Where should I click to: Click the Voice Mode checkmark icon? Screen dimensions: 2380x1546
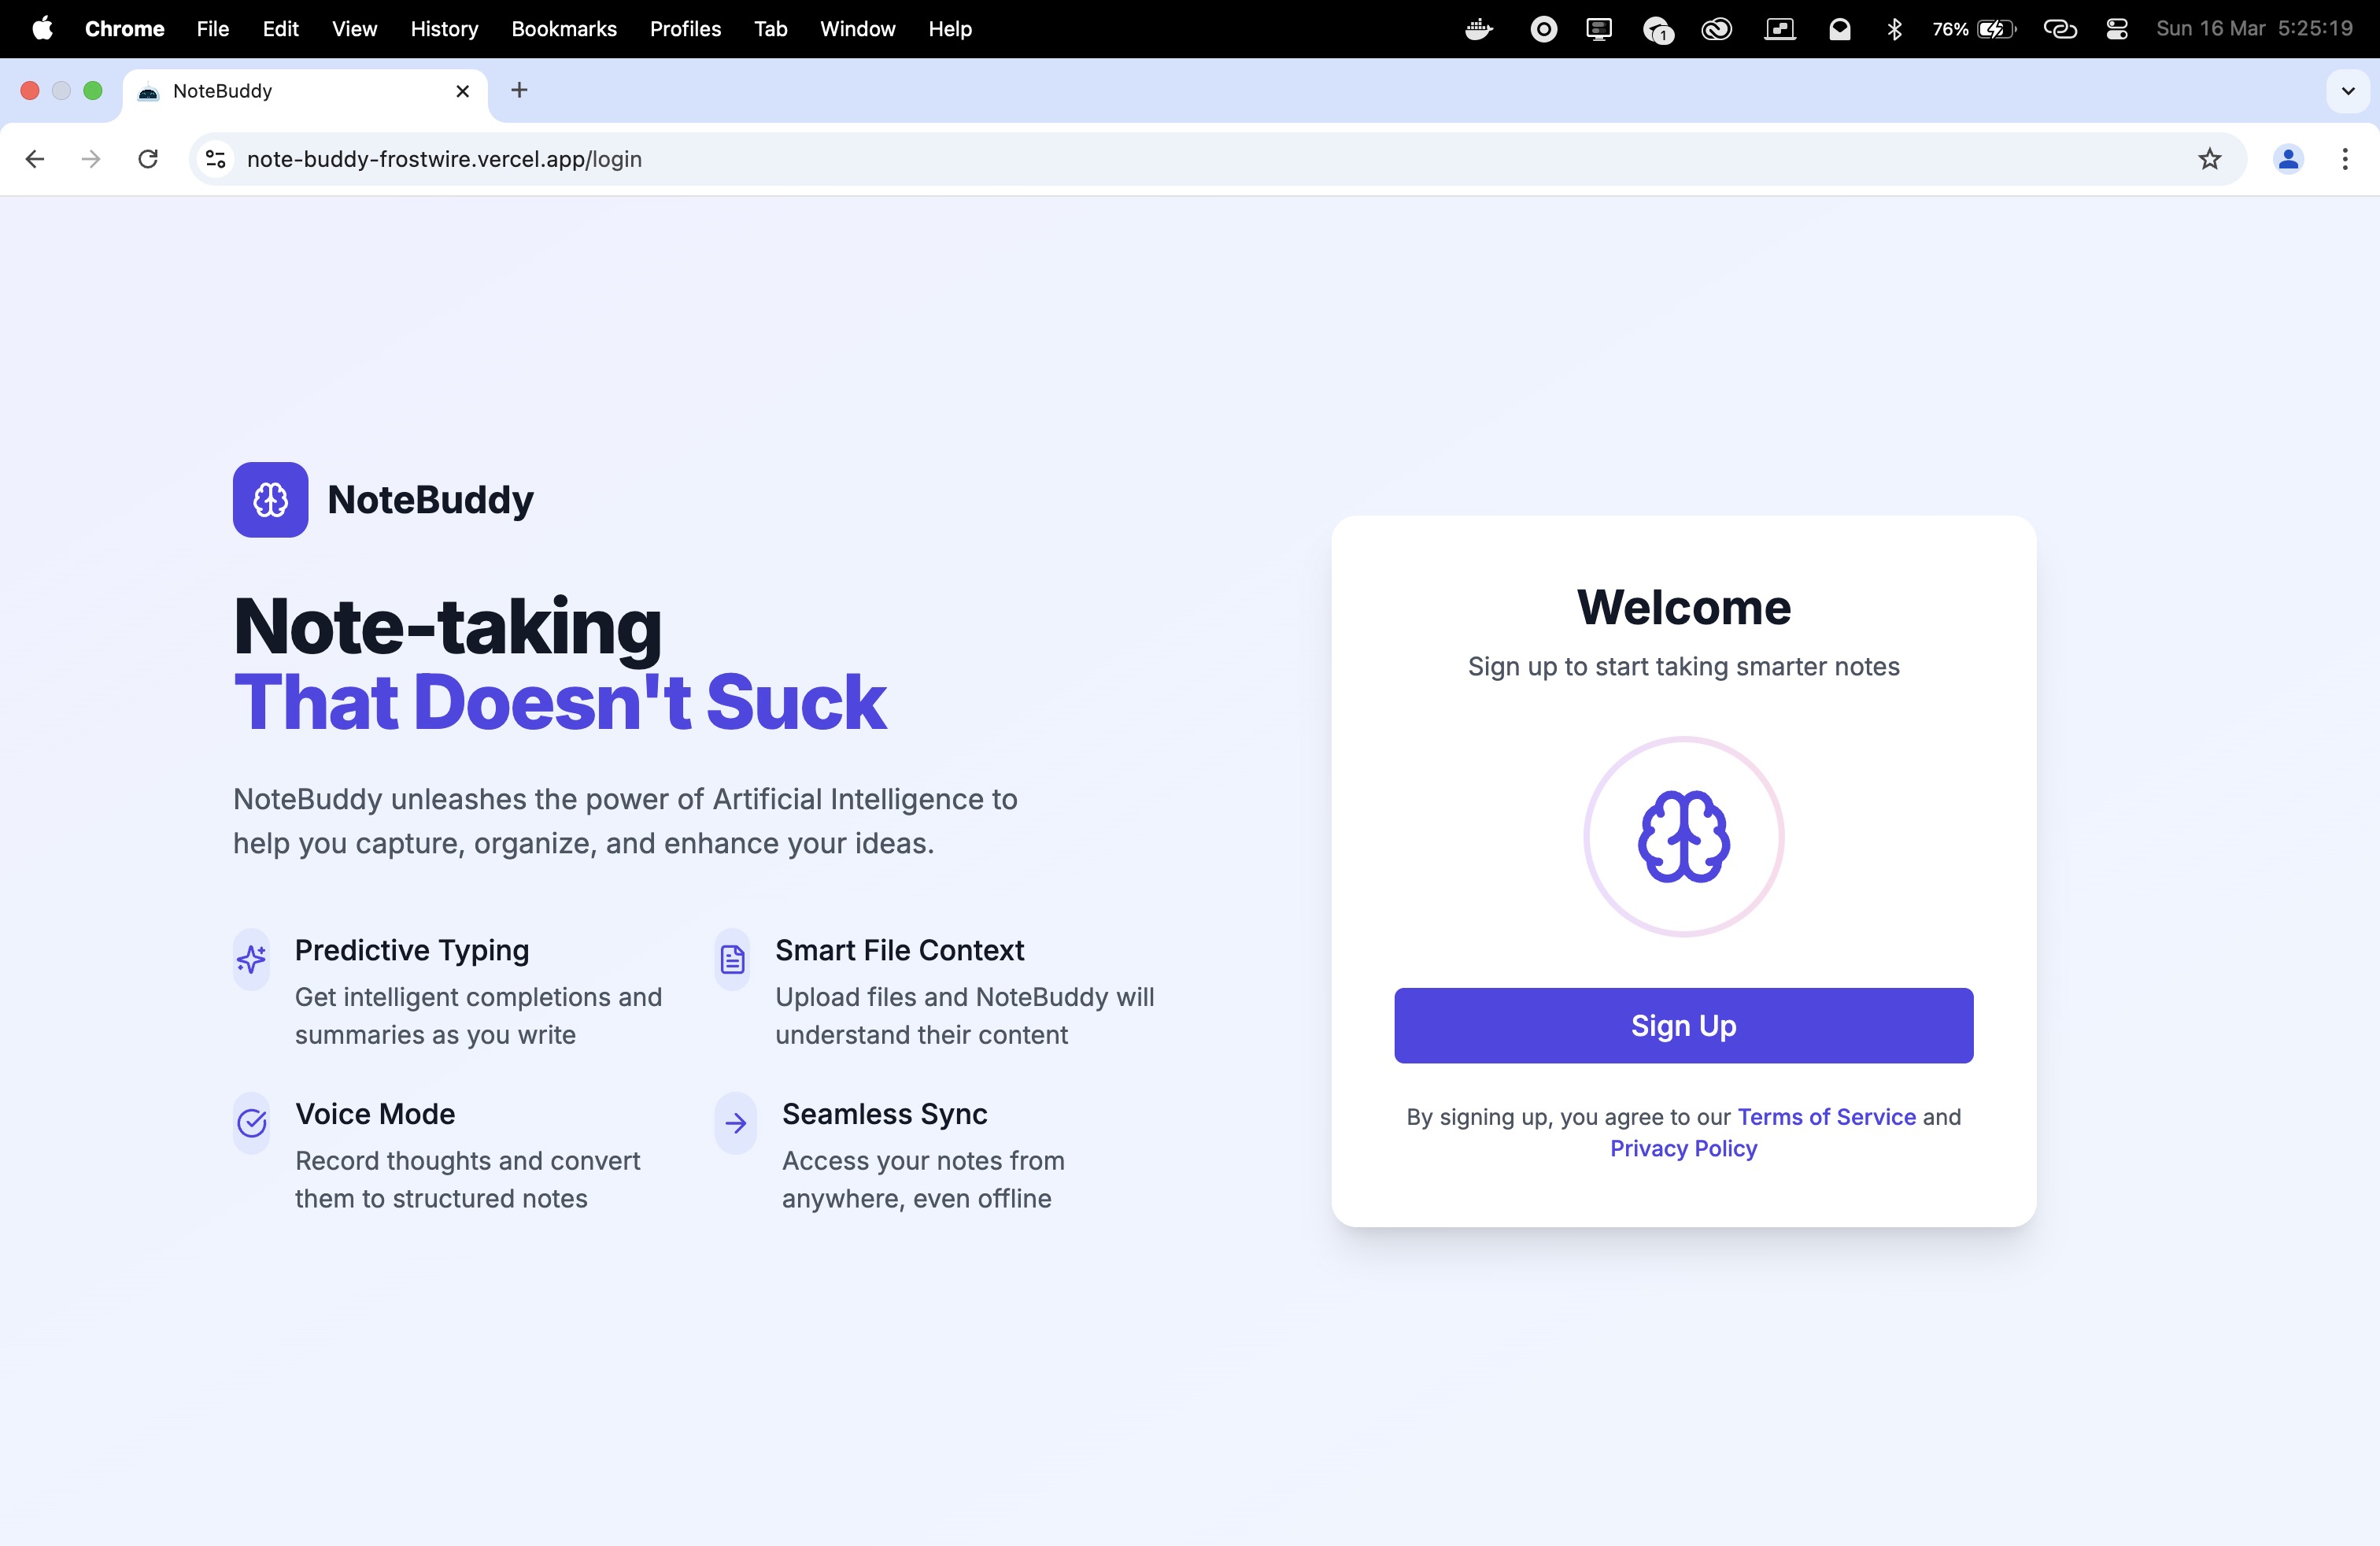251,1123
